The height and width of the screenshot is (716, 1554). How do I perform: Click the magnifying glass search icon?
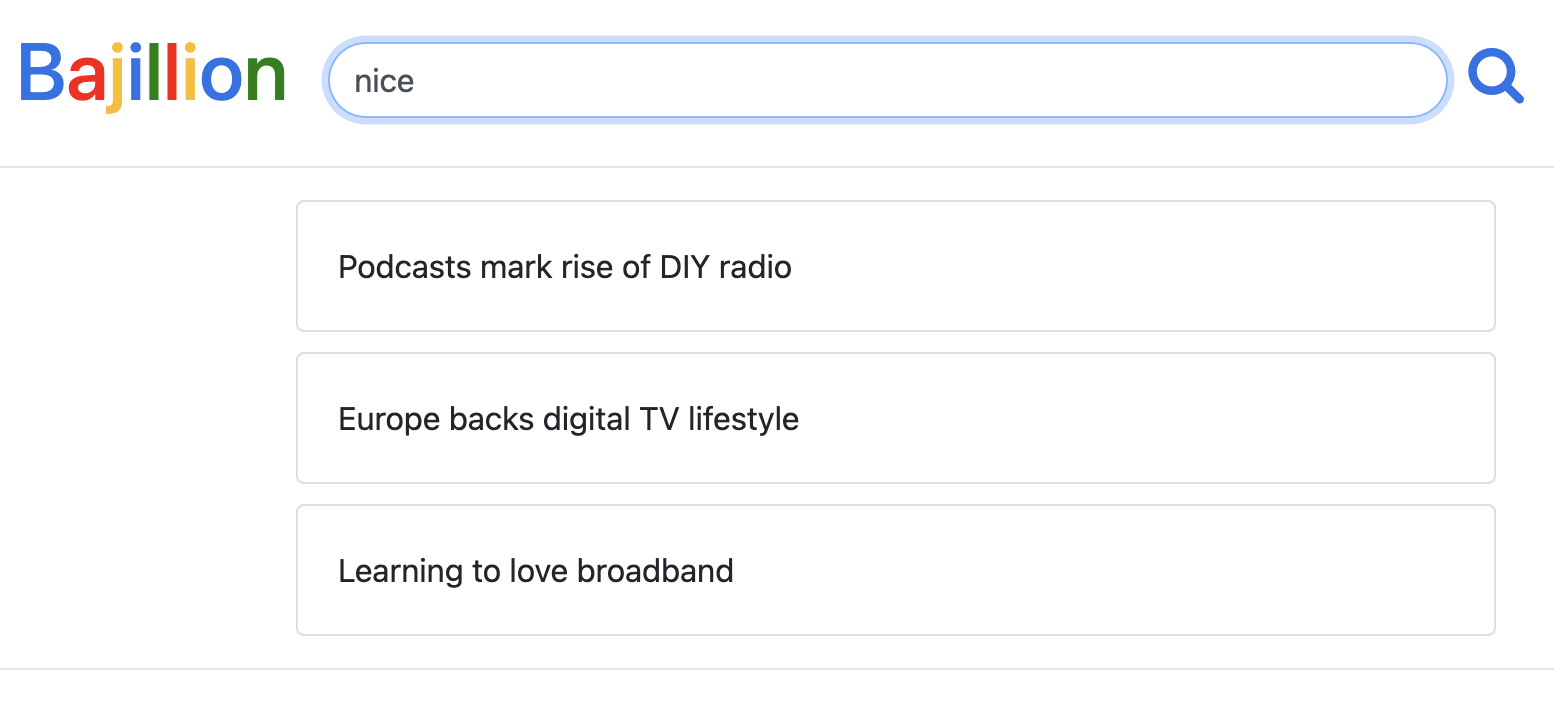[1495, 78]
